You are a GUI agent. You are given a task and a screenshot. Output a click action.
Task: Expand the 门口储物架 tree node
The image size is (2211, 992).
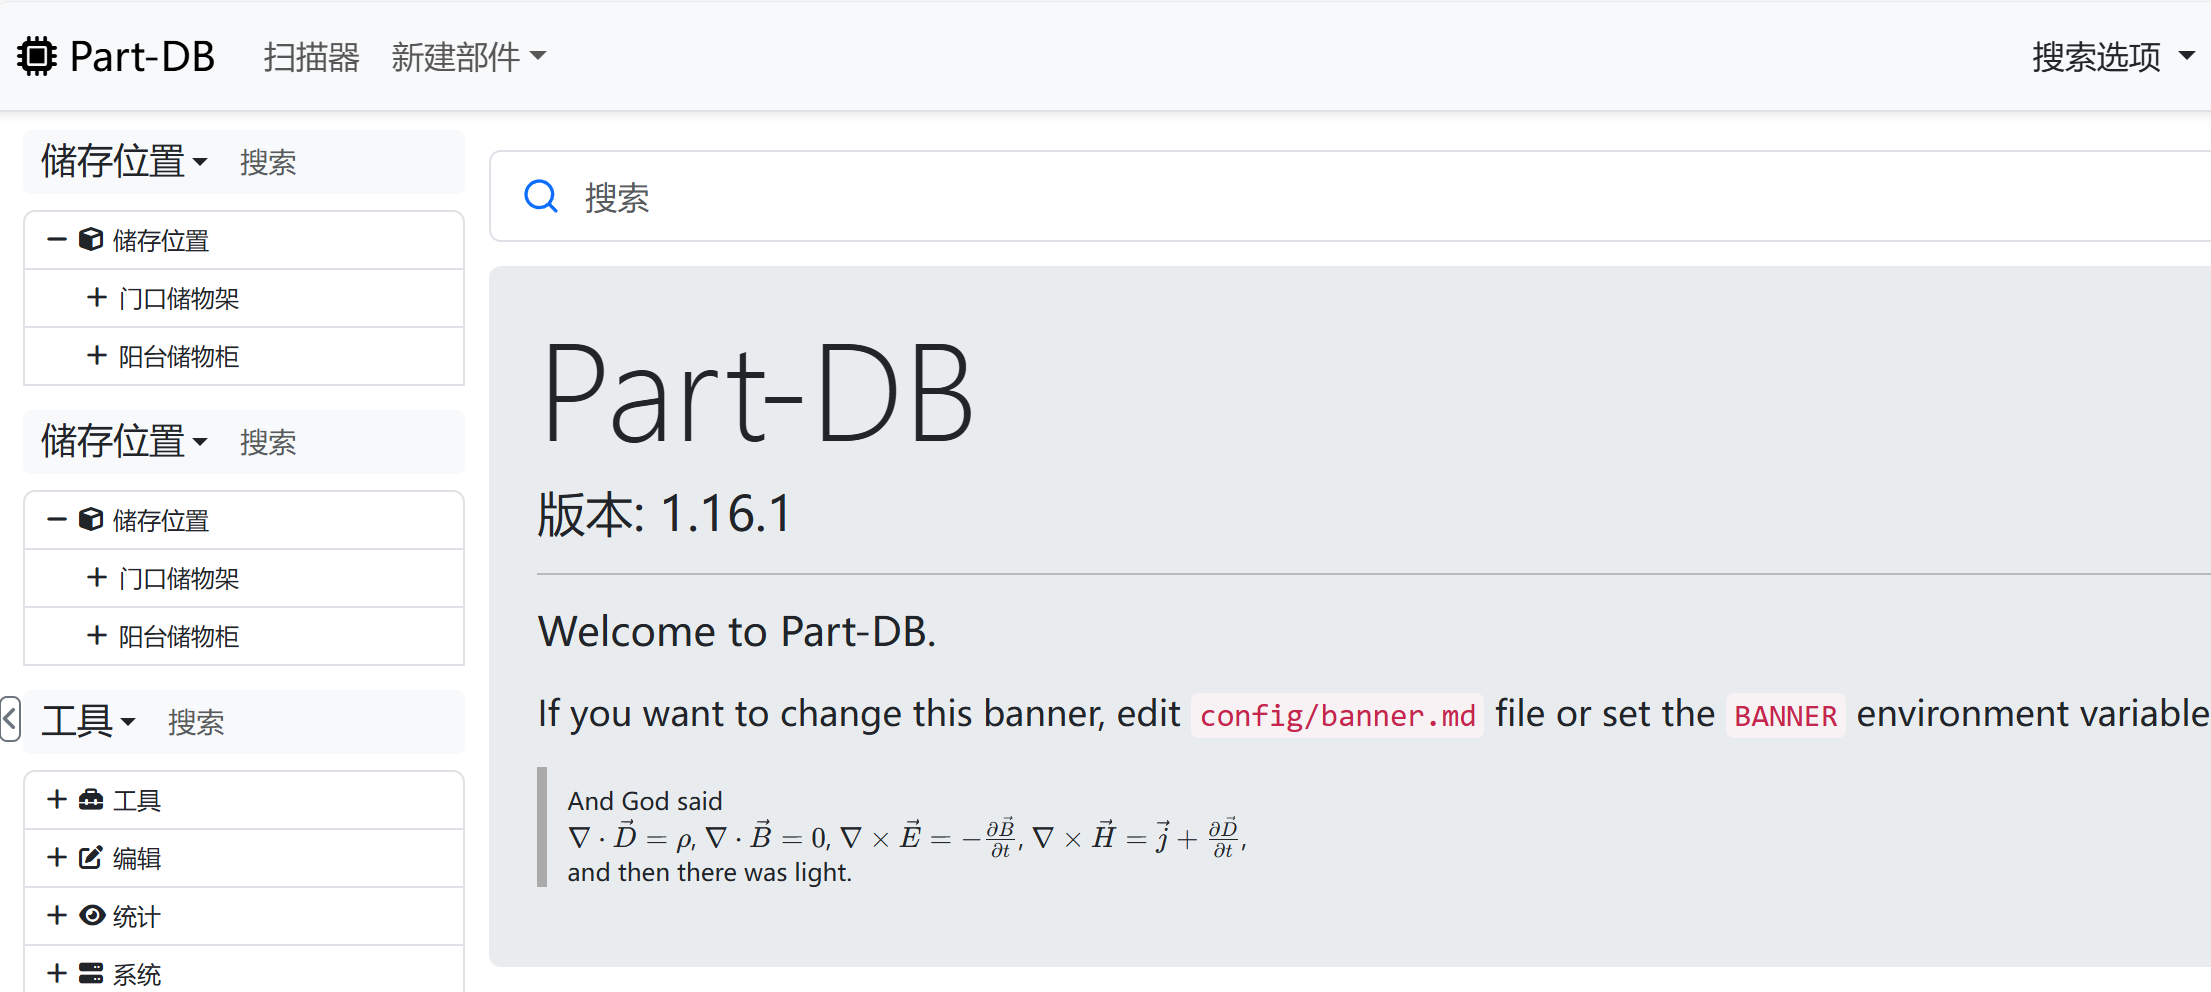96,297
